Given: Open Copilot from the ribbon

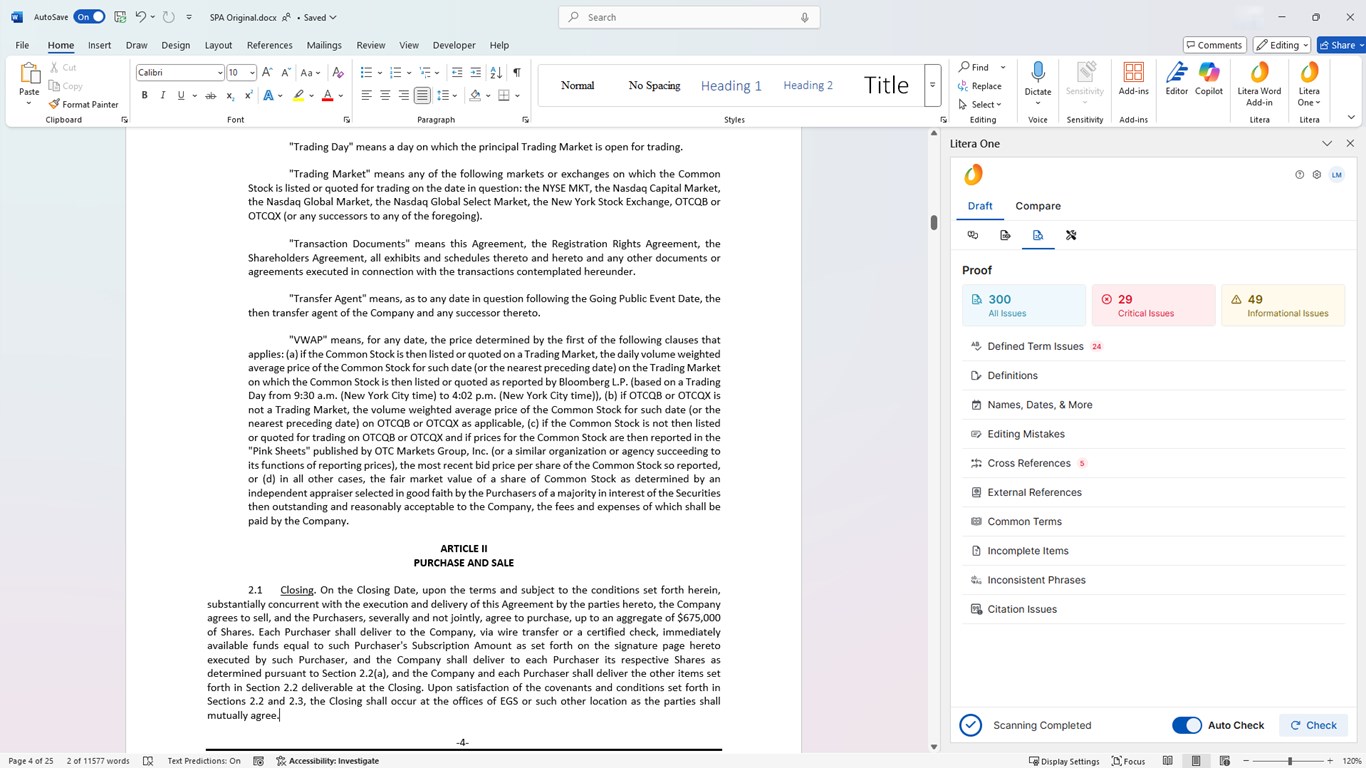Looking at the screenshot, I should (1209, 79).
